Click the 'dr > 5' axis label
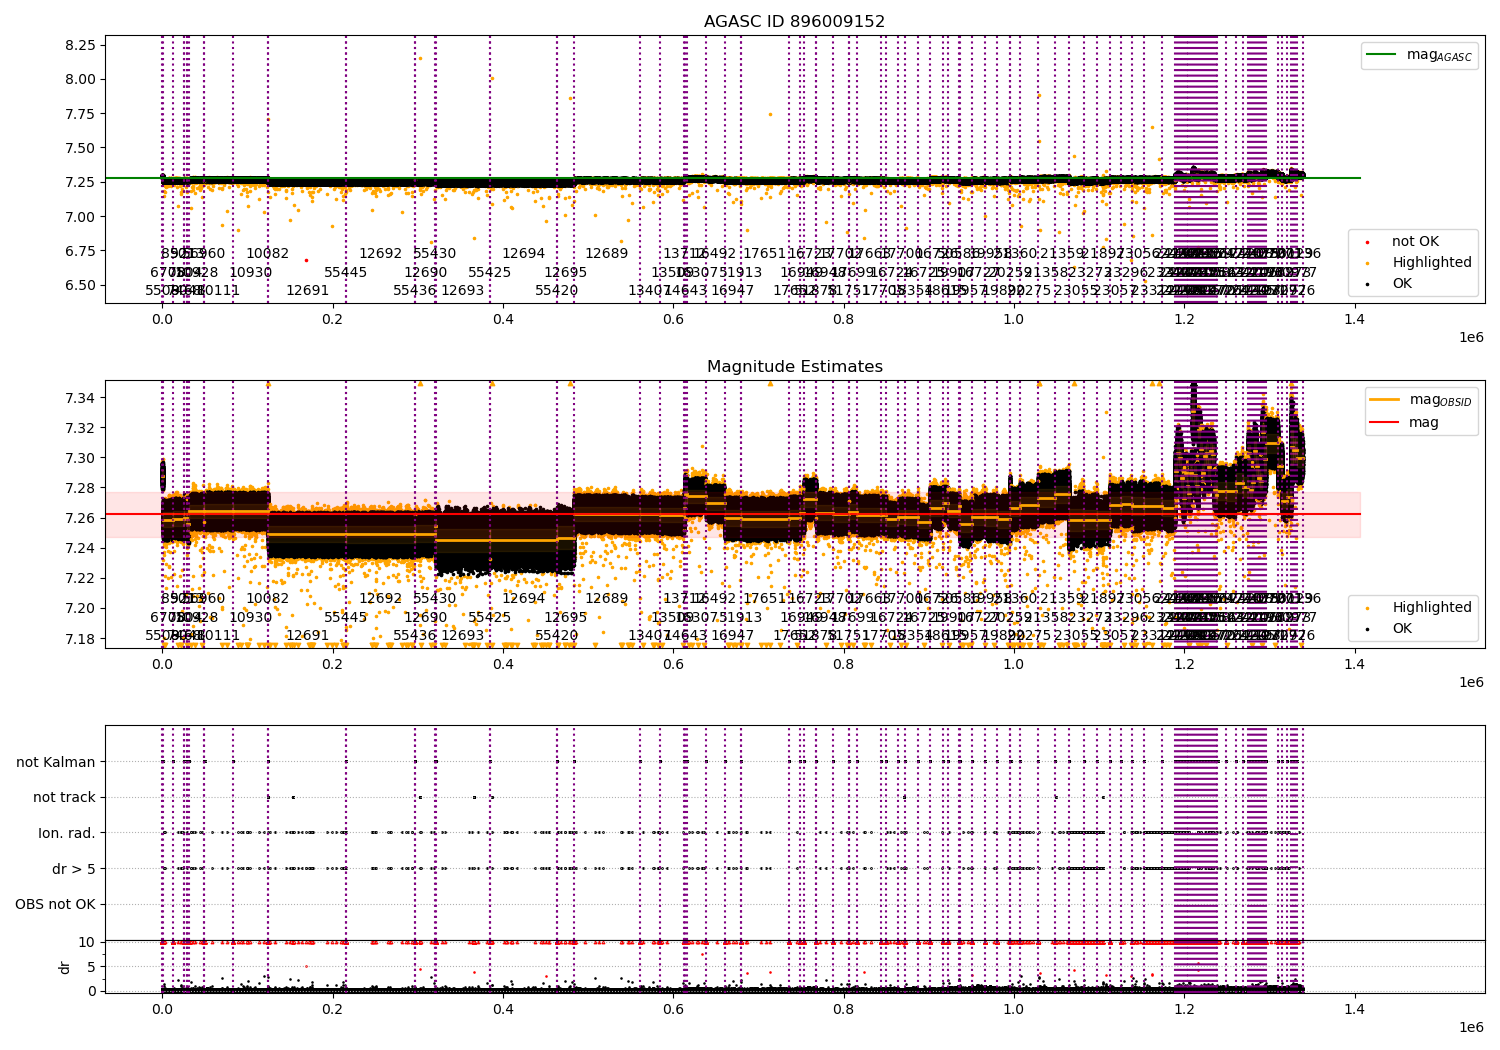Screen dimensions: 1500x1050 74,869
